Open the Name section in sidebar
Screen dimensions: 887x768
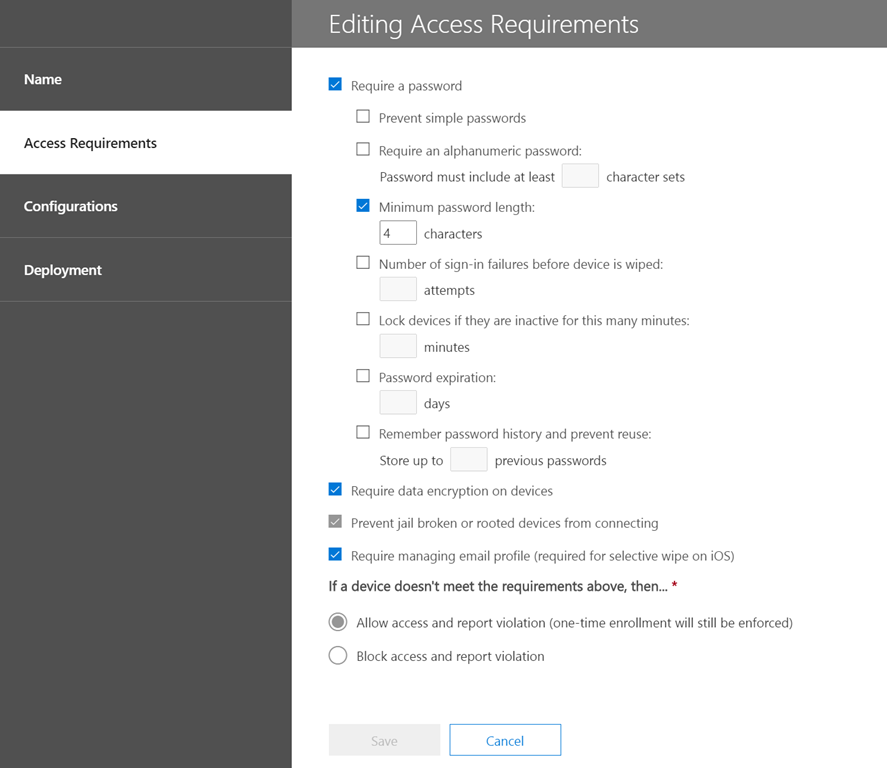(43, 79)
